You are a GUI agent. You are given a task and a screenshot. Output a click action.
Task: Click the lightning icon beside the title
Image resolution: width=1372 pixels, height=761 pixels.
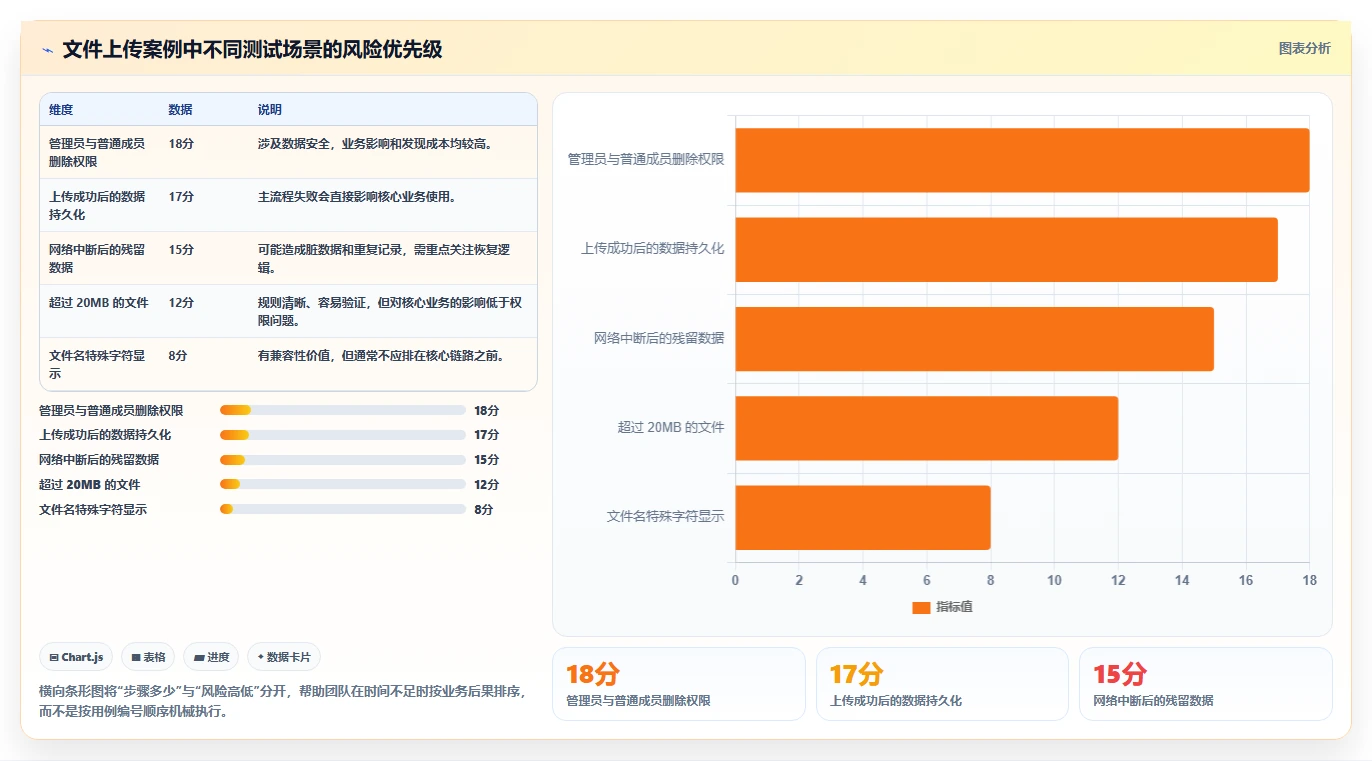click(47, 50)
